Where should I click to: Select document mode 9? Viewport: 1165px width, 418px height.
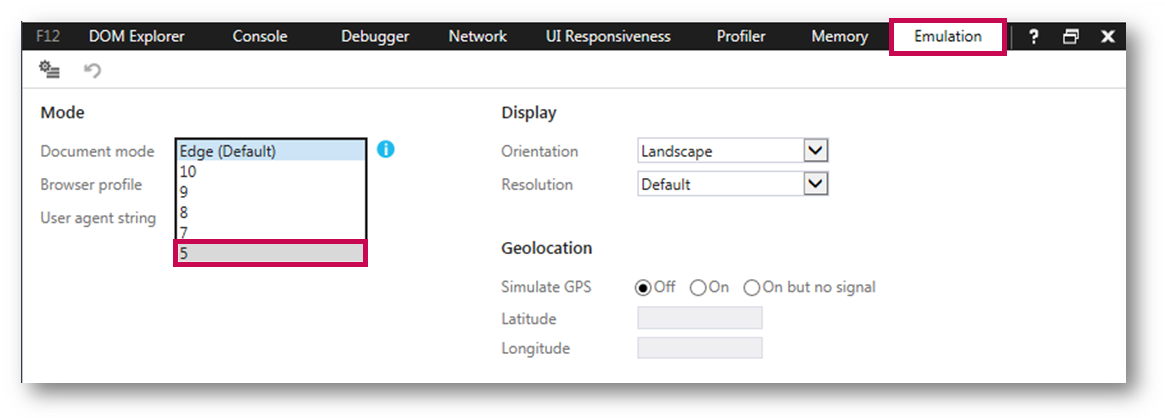coord(271,192)
